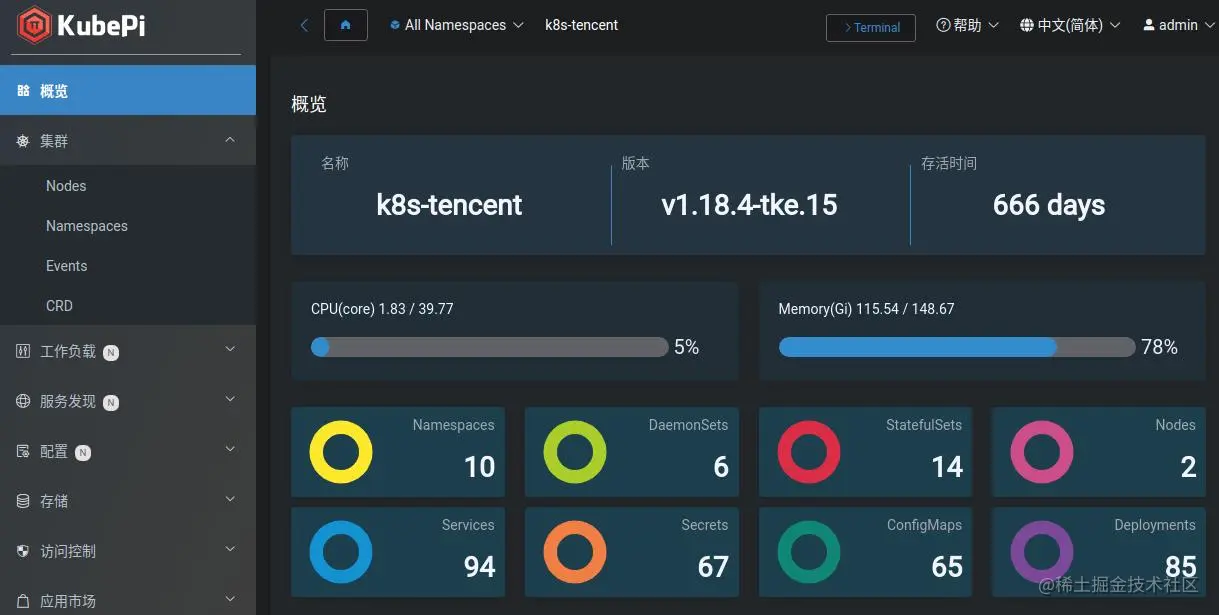
Task: Click the 工作负载 workloads icon
Action: (x=23, y=351)
